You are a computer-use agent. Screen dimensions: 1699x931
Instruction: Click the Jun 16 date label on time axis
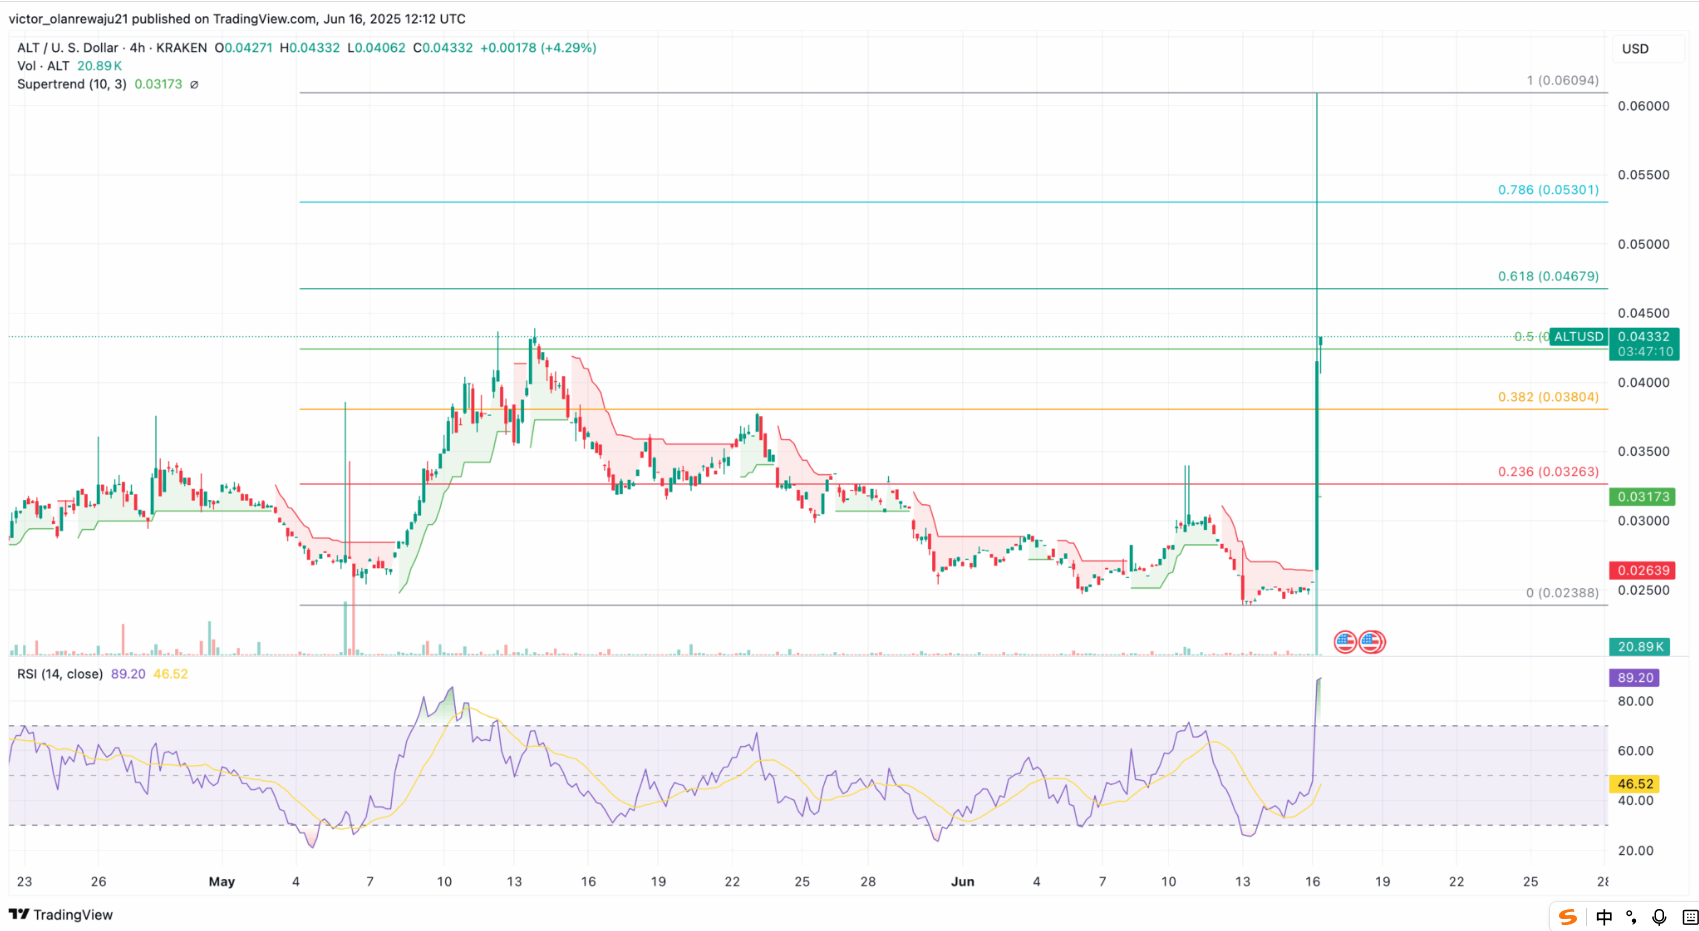point(1311,882)
